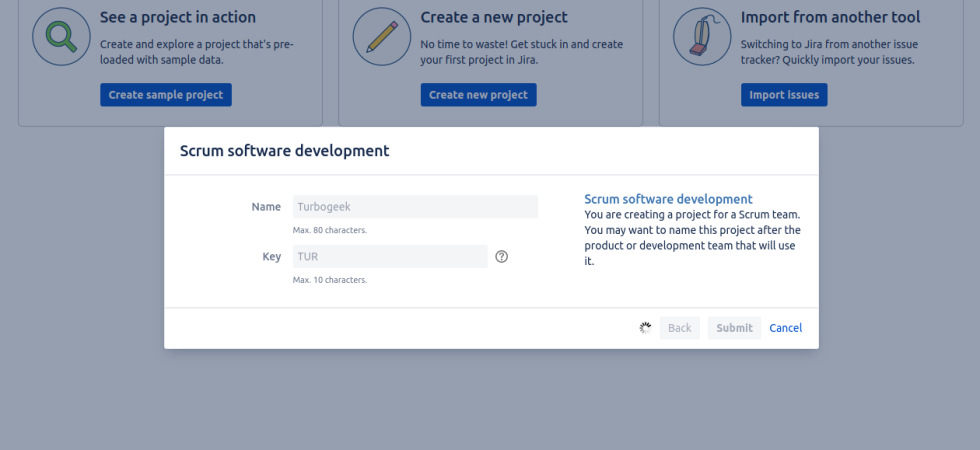Click the Key field containing TUR
The image size is (980, 450).
(x=390, y=256)
